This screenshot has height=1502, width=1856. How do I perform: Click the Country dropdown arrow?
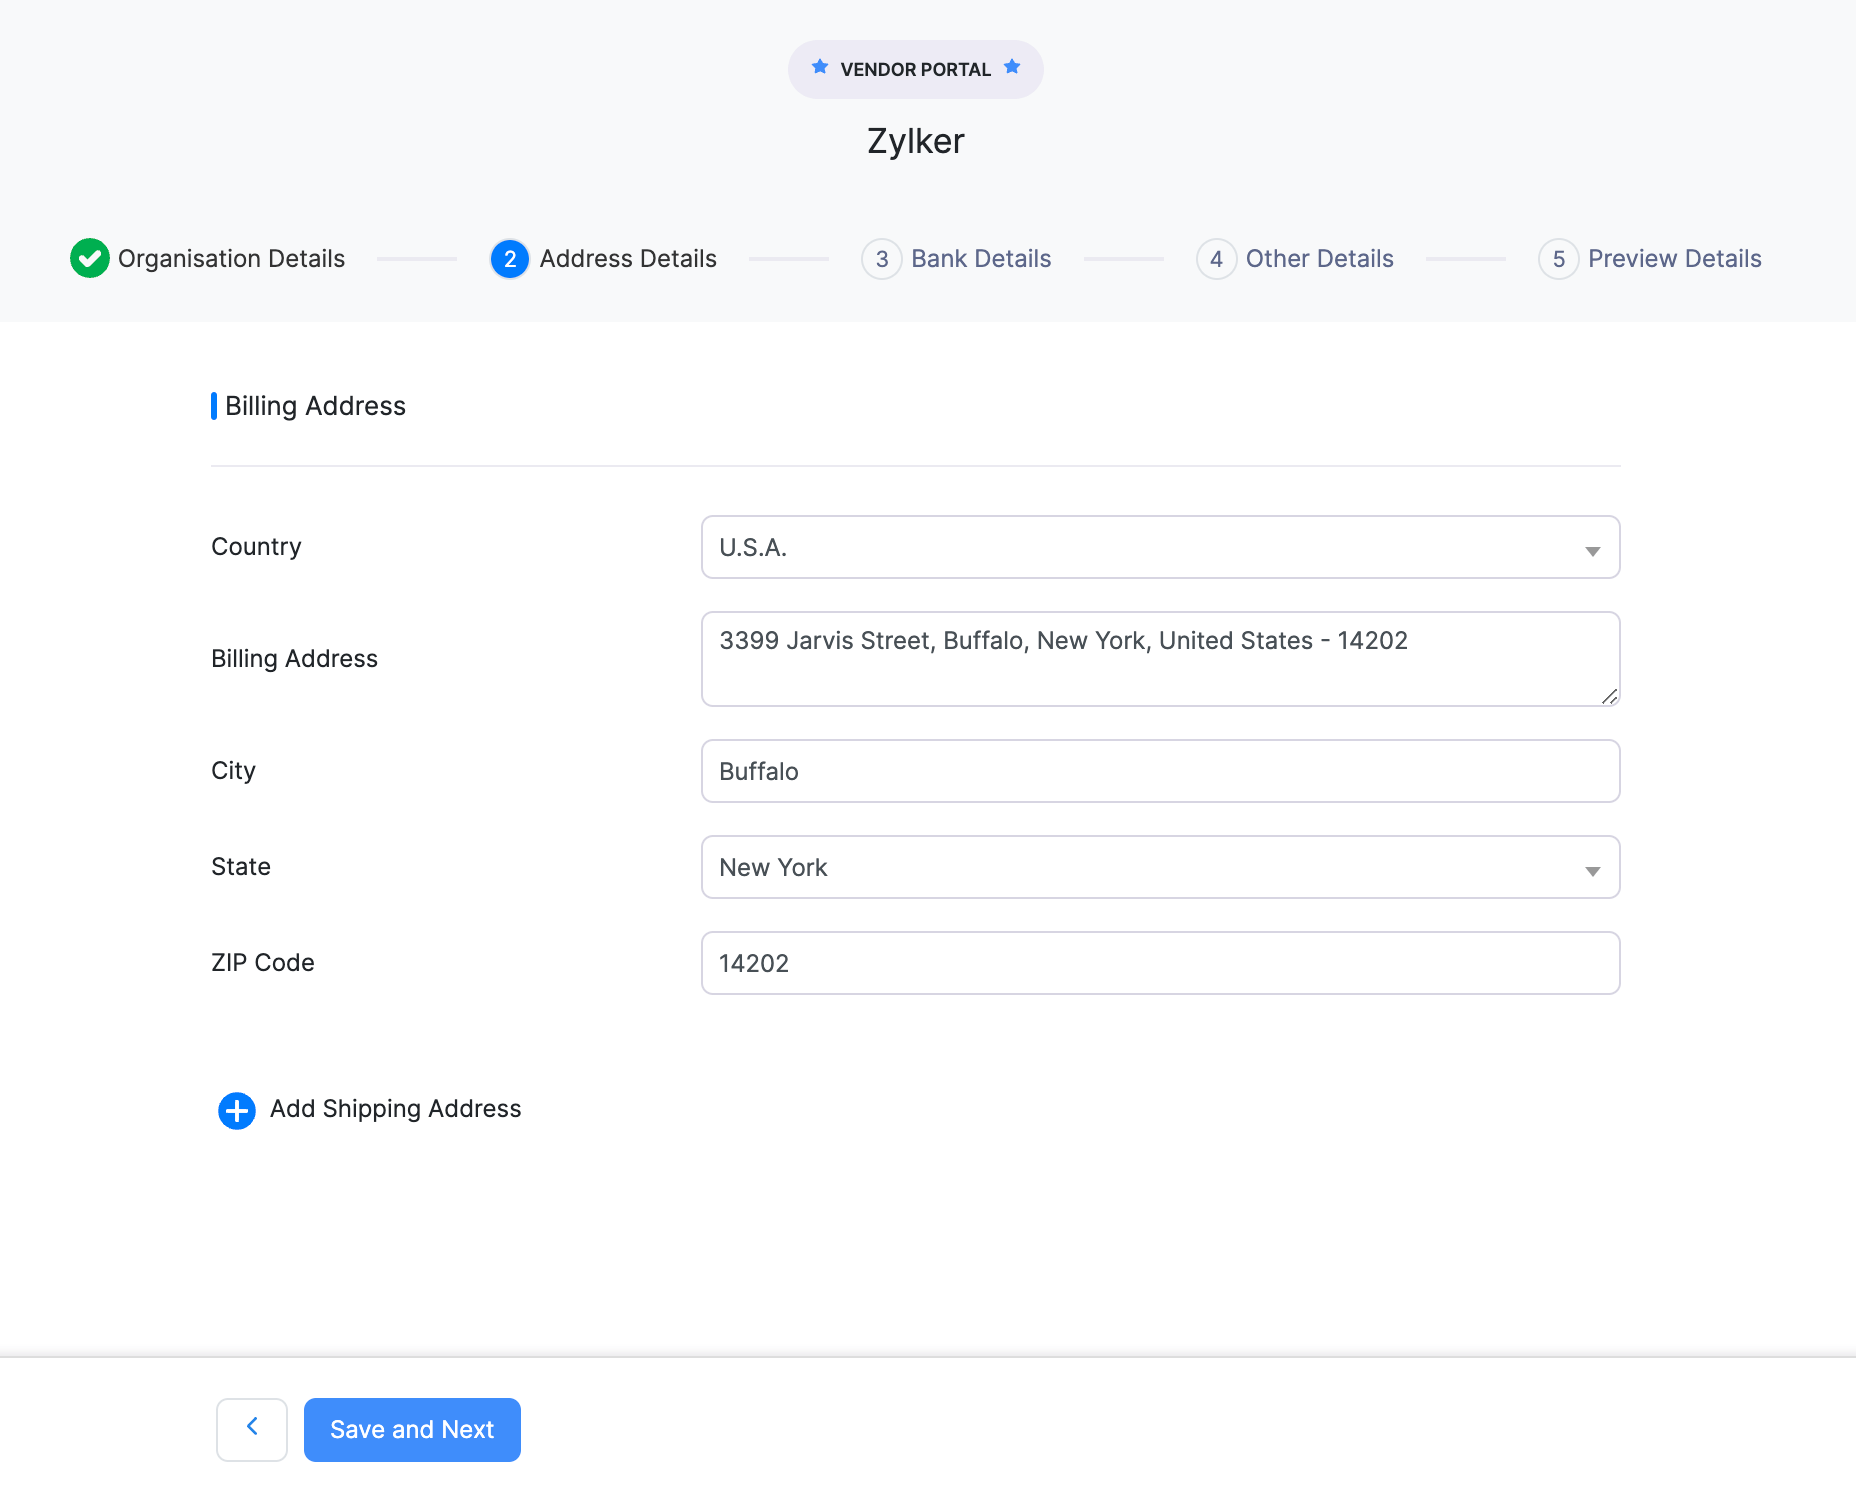click(x=1592, y=550)
